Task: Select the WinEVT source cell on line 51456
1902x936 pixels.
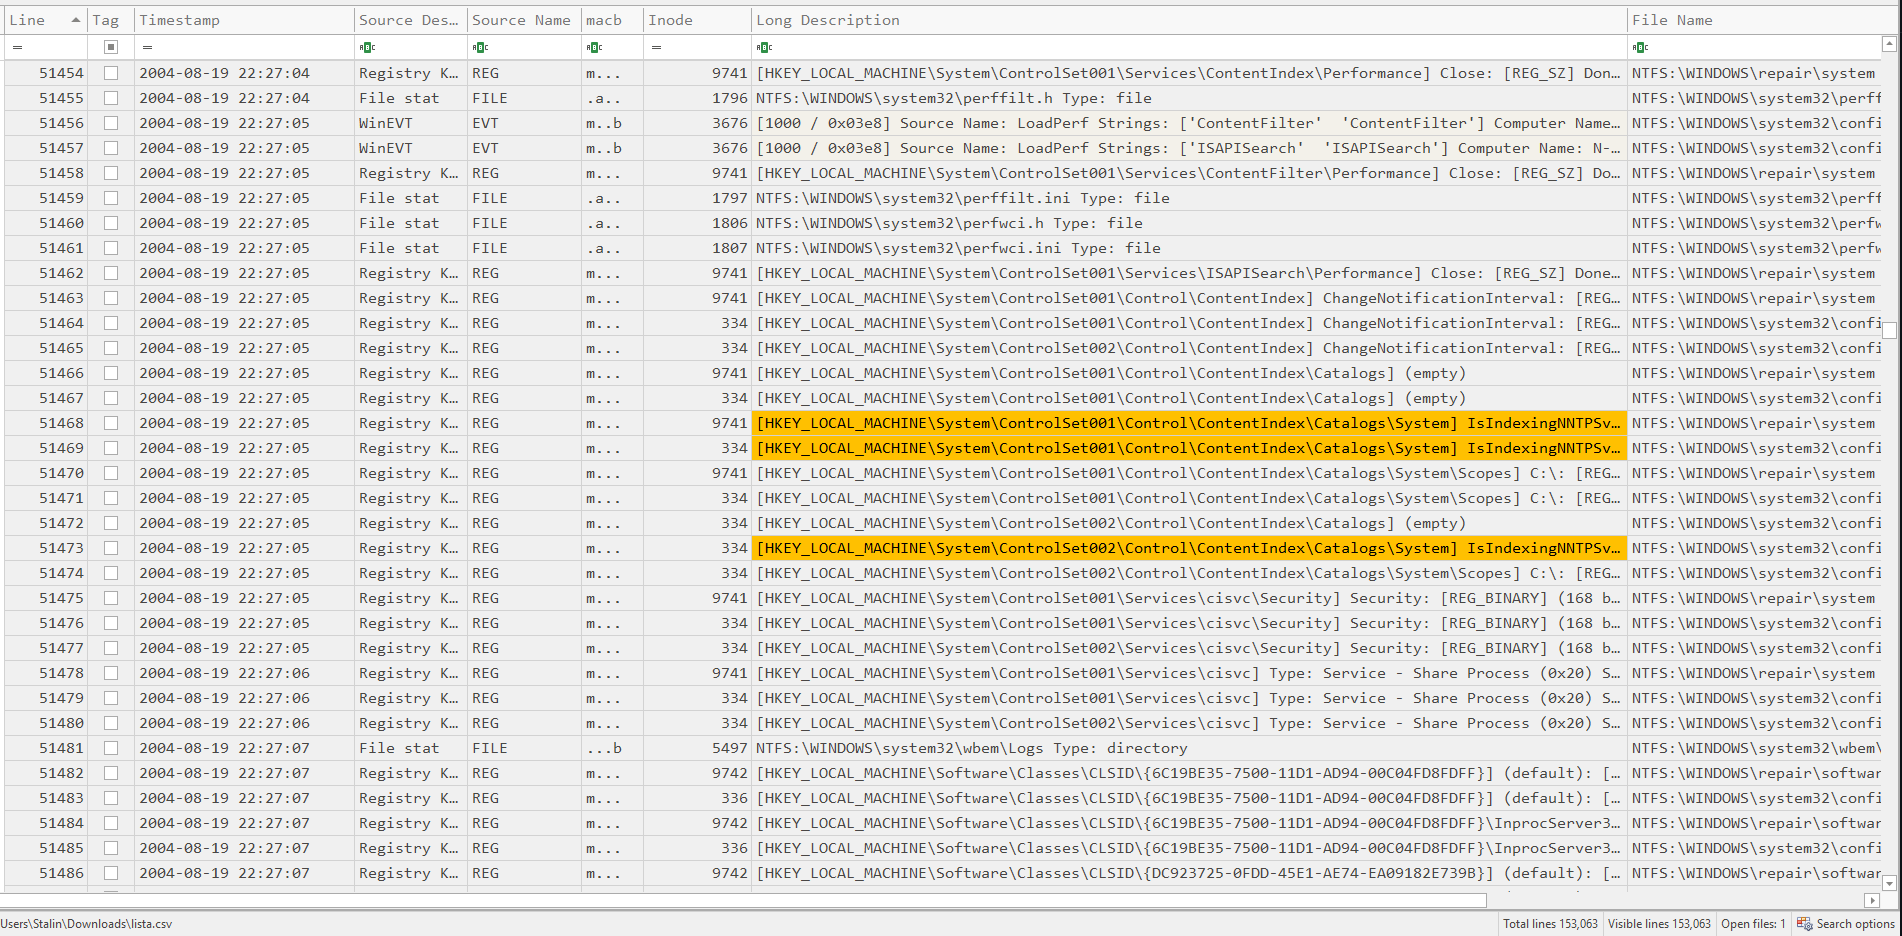Action: (x=411, y=123)
